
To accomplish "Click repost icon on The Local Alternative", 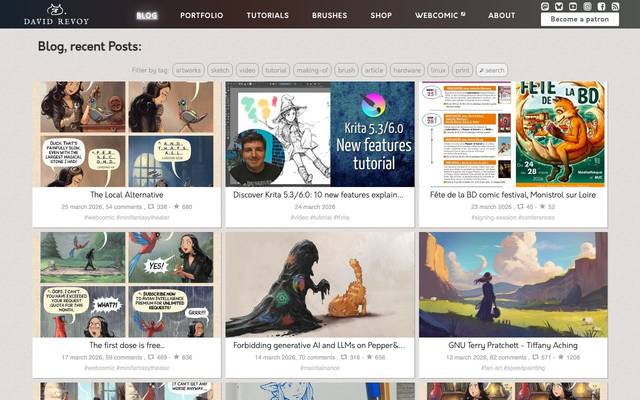I will 151,207.
